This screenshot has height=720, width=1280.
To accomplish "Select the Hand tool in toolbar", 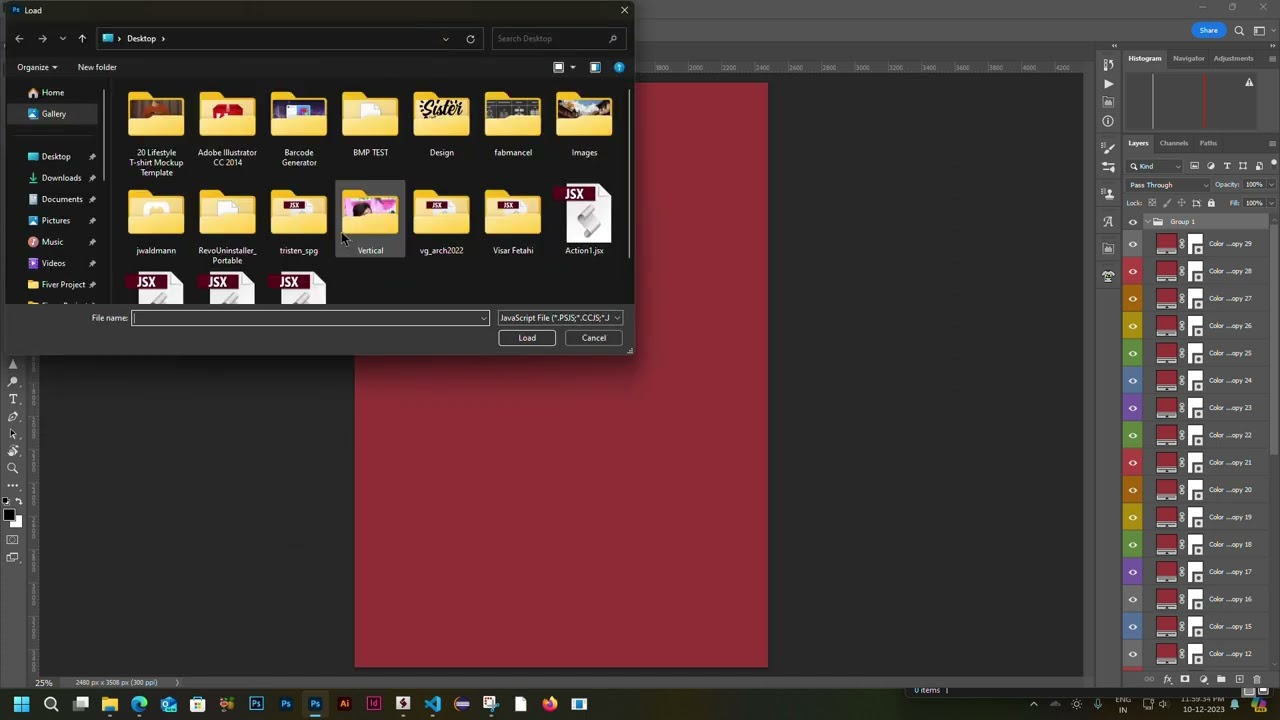I will (x=13, y=450).
